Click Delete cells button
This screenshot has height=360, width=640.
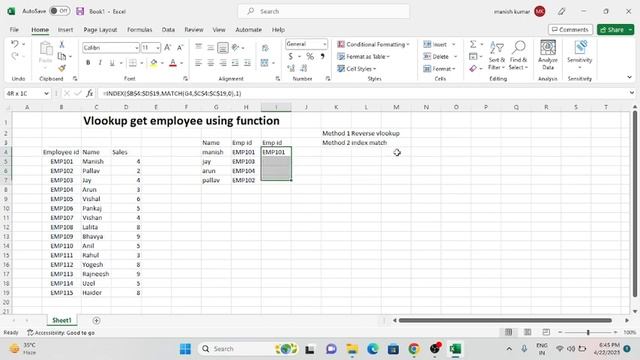[x=436, y=56]
